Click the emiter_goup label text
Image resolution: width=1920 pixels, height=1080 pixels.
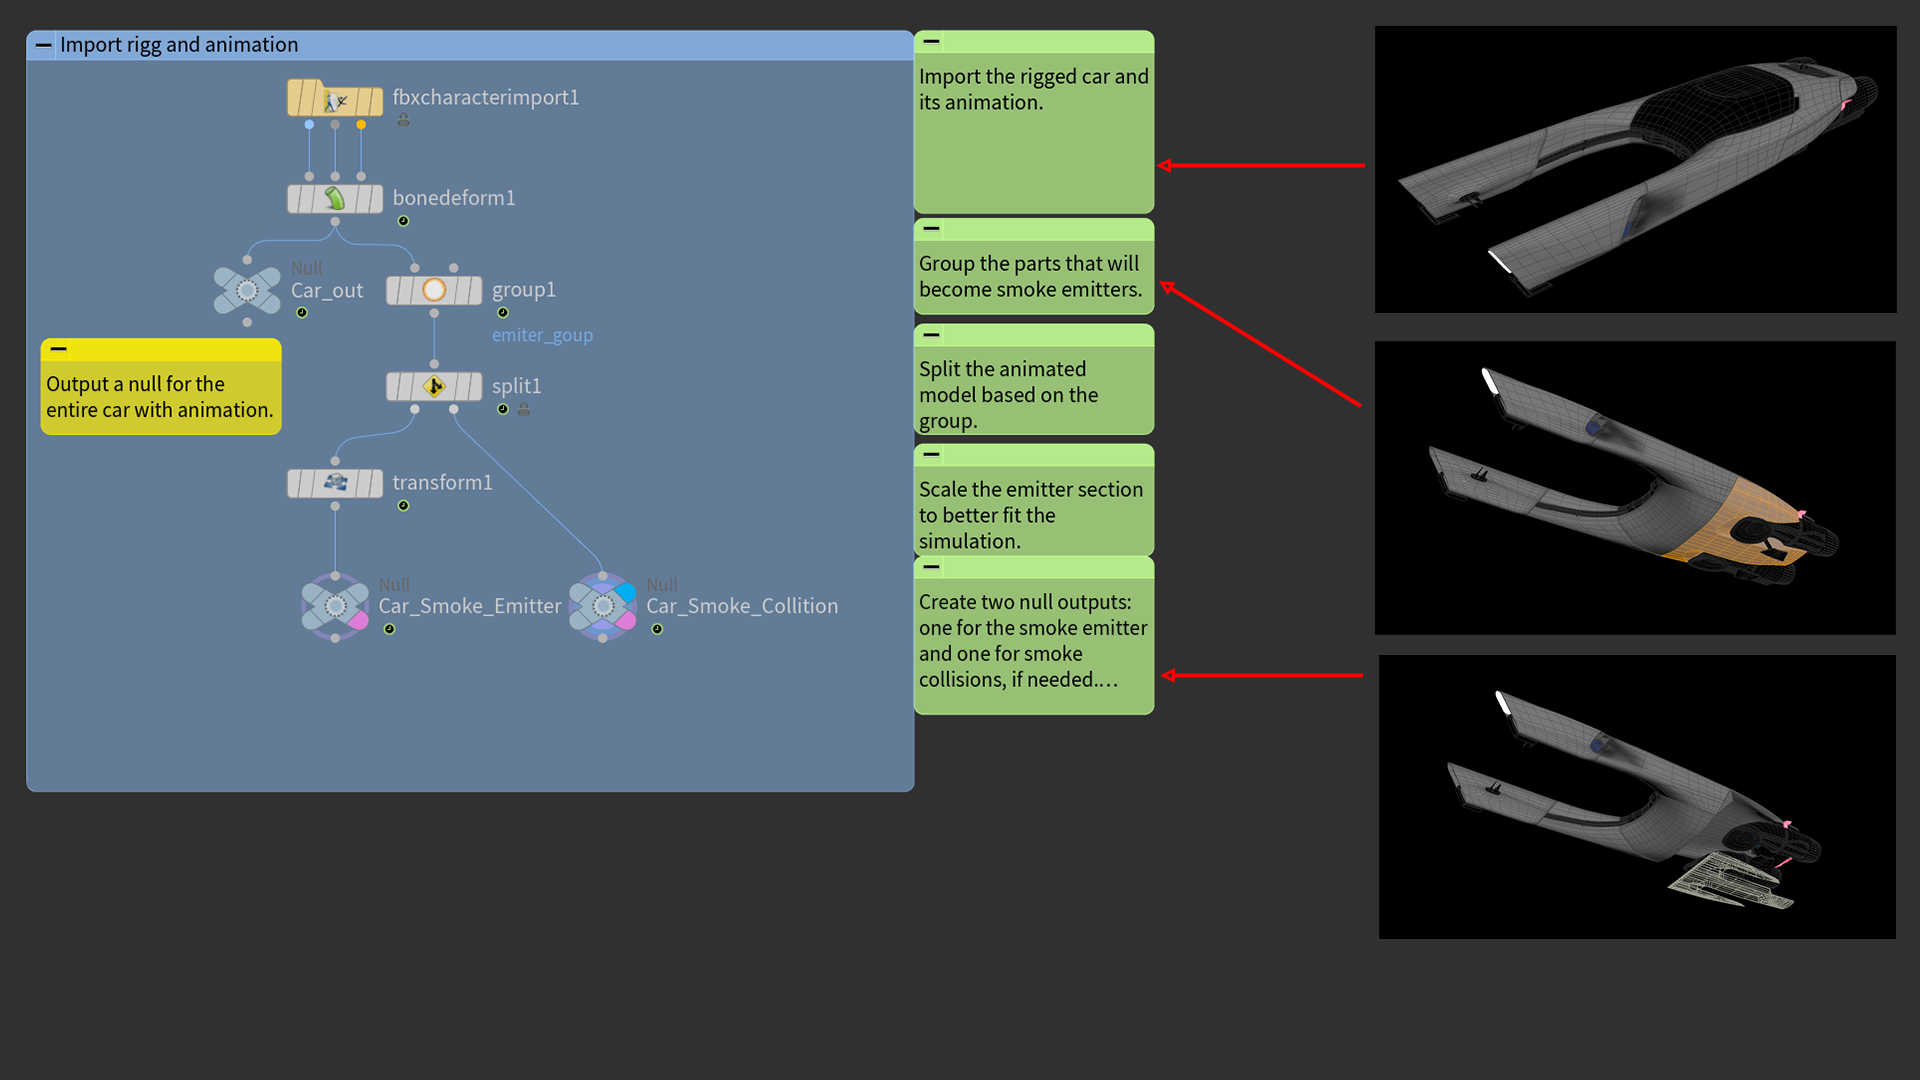542,335
